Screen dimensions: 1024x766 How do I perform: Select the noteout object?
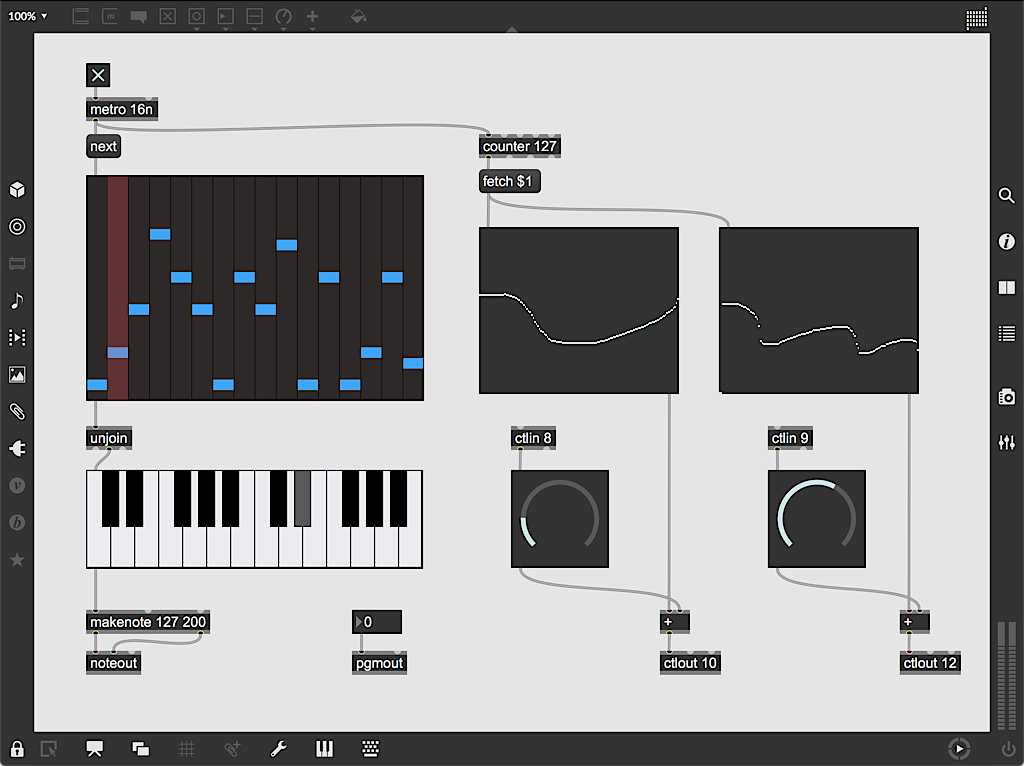(114, 663)
